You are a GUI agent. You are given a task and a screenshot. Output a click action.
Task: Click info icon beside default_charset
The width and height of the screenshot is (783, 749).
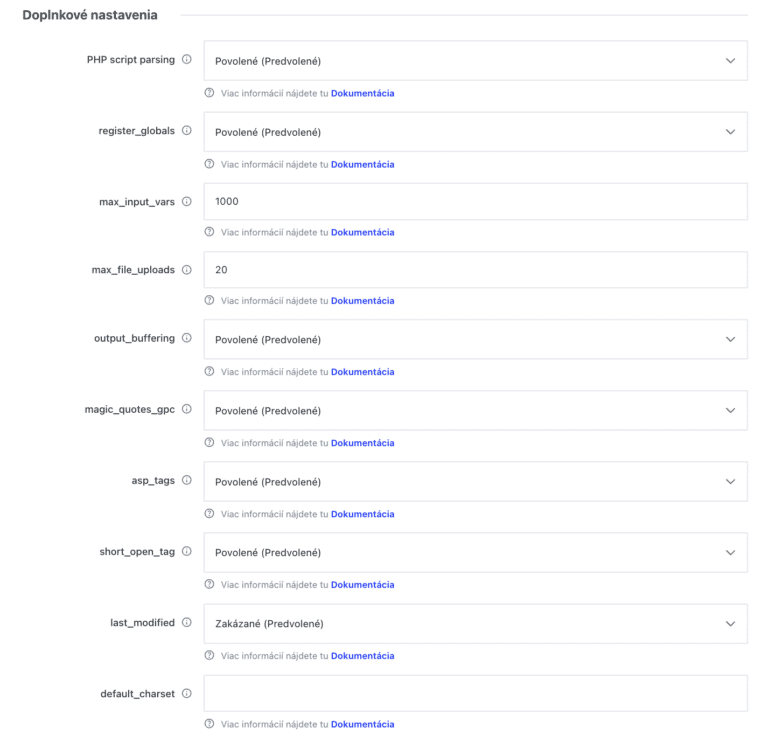point(187,693)
